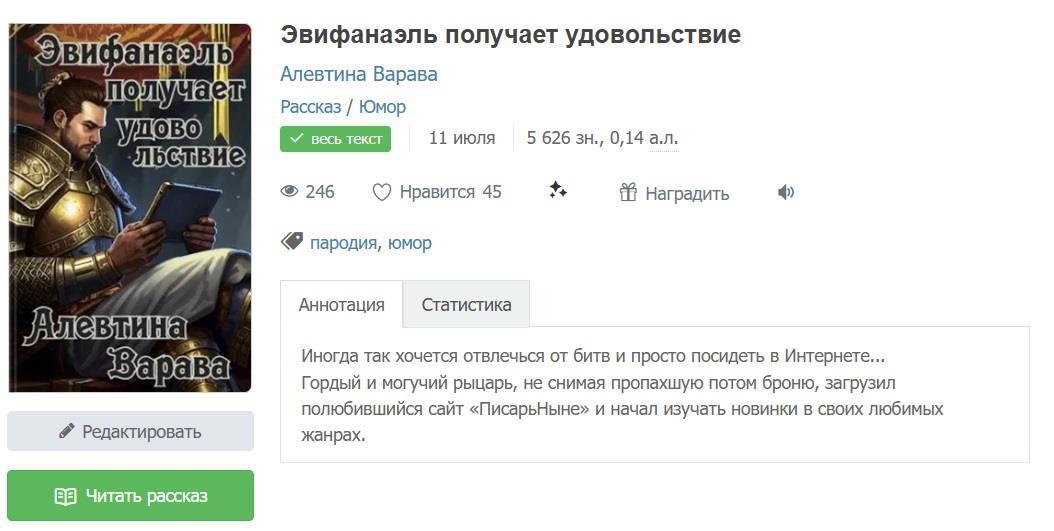Click the underlined а.л. abbreviation
Image resolution: width=1054 pixels, height=531 pixels.
[663, 138]
